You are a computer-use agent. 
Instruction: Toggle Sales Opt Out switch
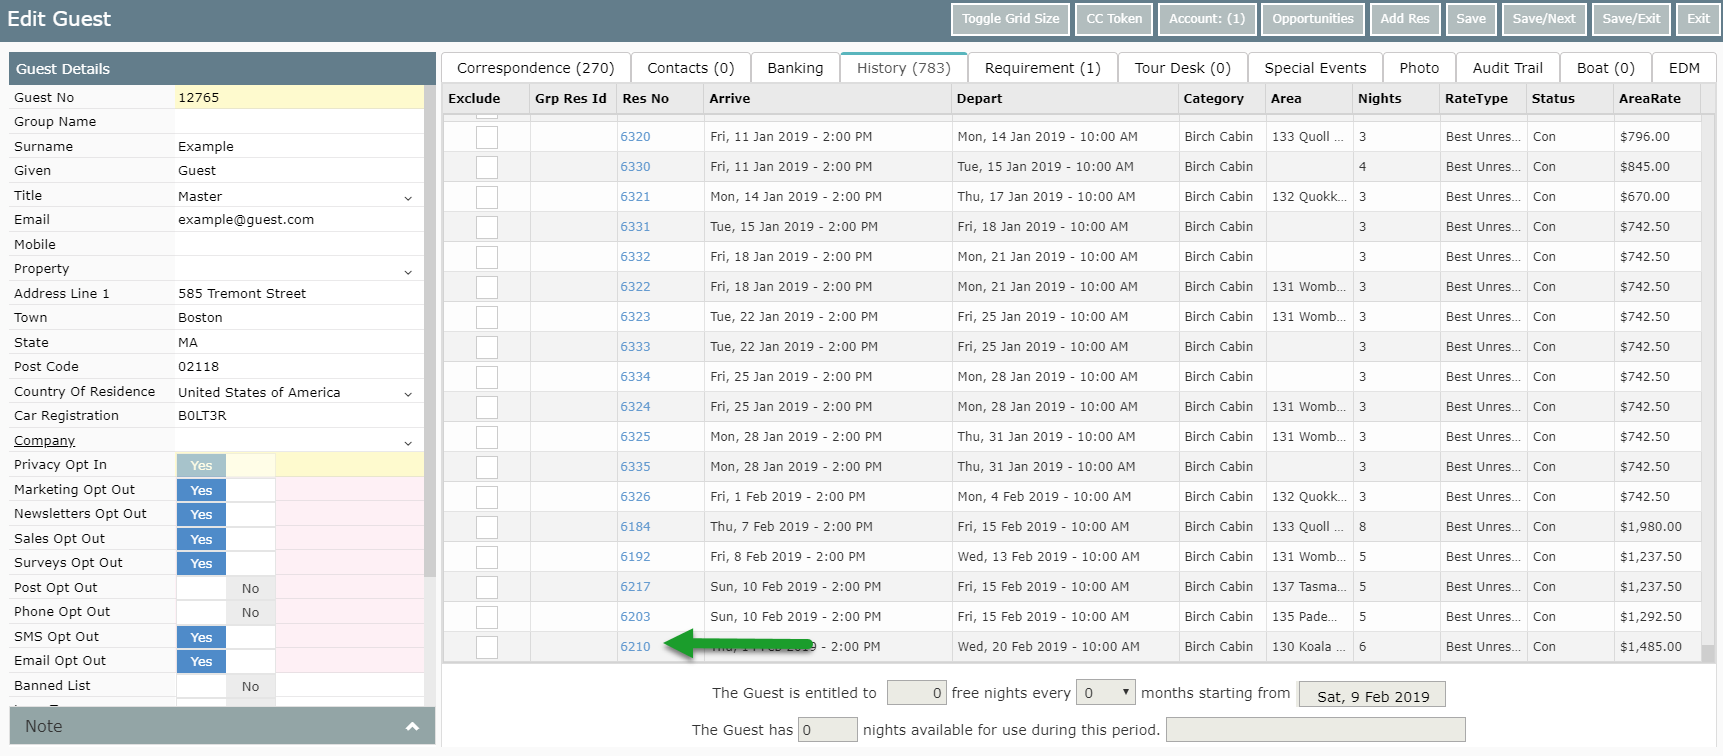(226, 539)
